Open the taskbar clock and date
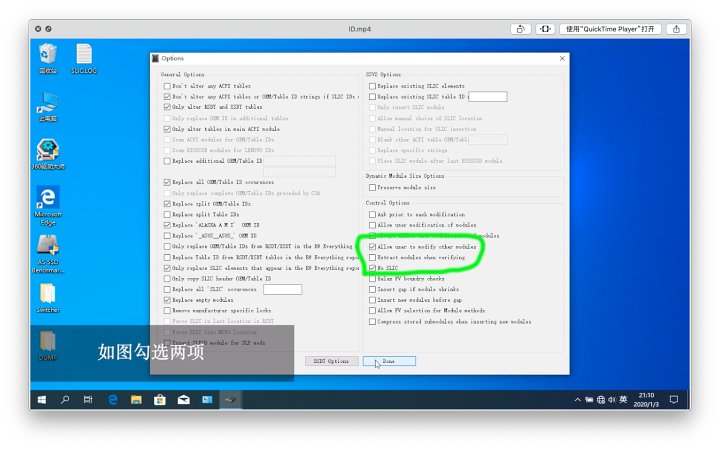720x449 pixels. [x=647, y=399]
